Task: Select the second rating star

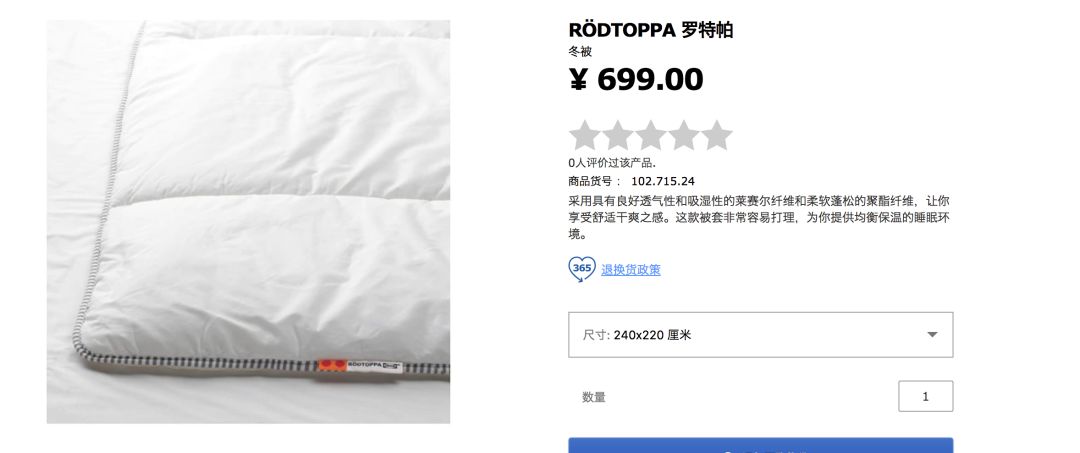Action: pos(617,135)
